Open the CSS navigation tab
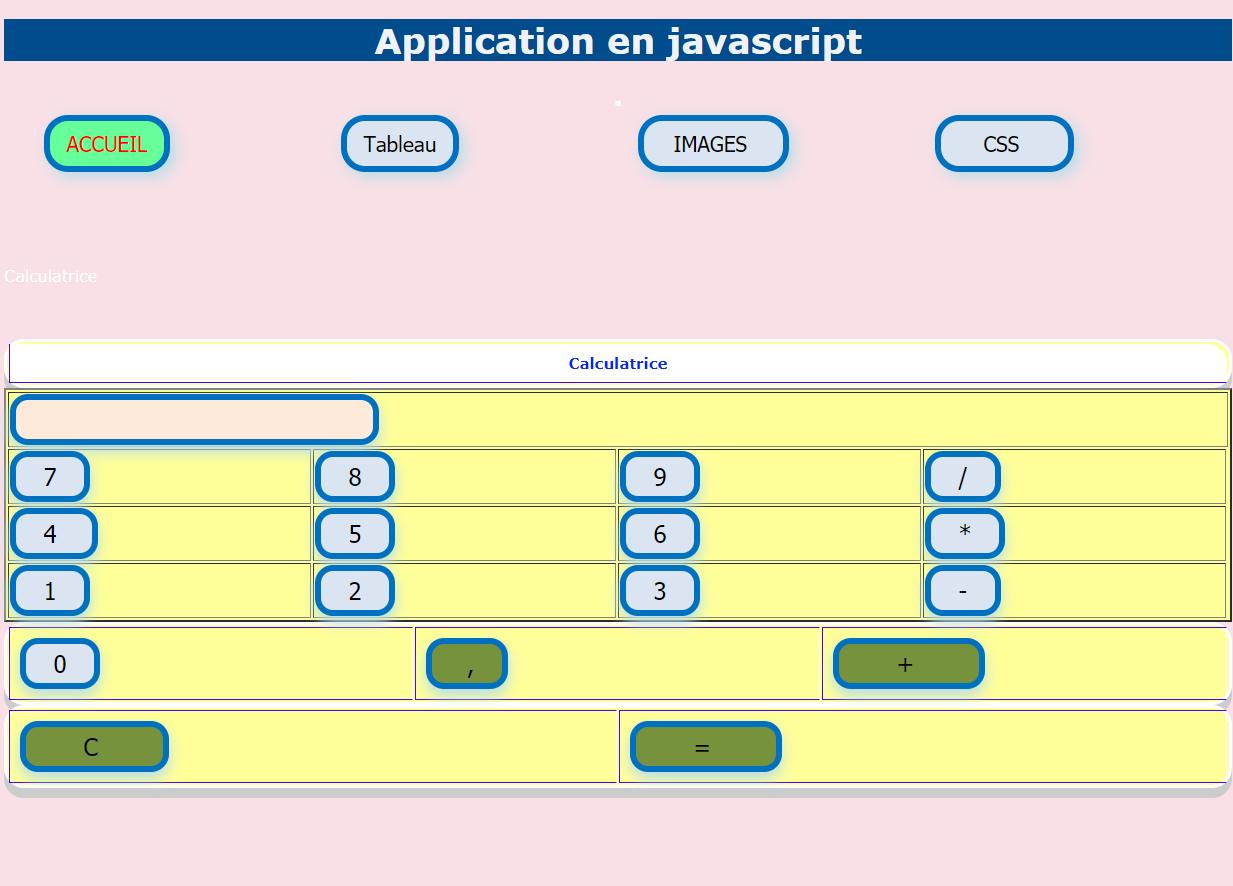1233x886 pixels. [x=1003, y=144]
